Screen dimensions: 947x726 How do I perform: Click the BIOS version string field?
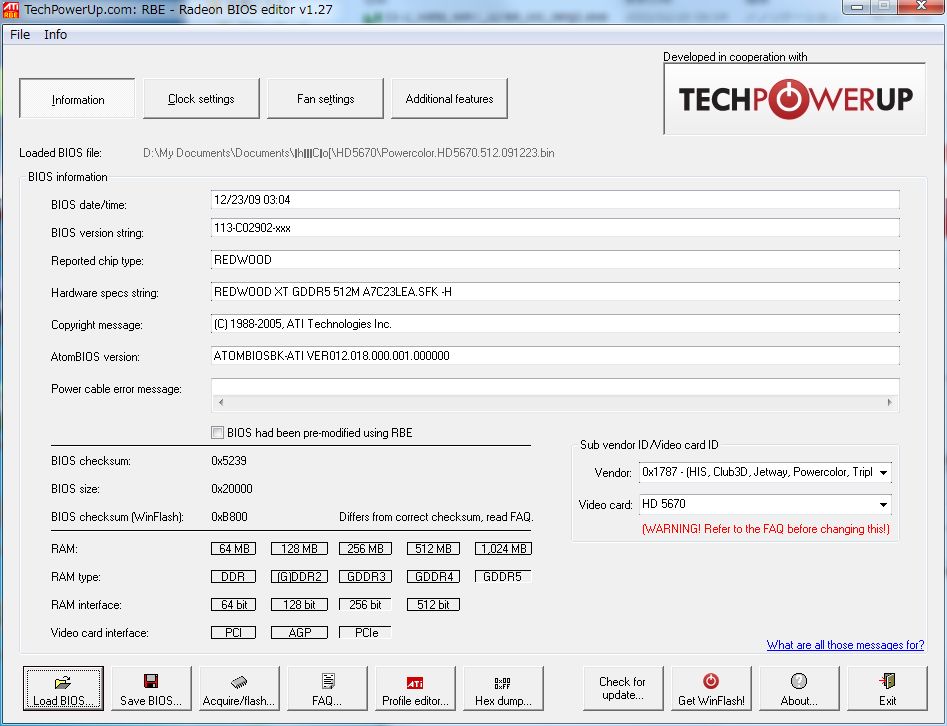pos(555,228)
